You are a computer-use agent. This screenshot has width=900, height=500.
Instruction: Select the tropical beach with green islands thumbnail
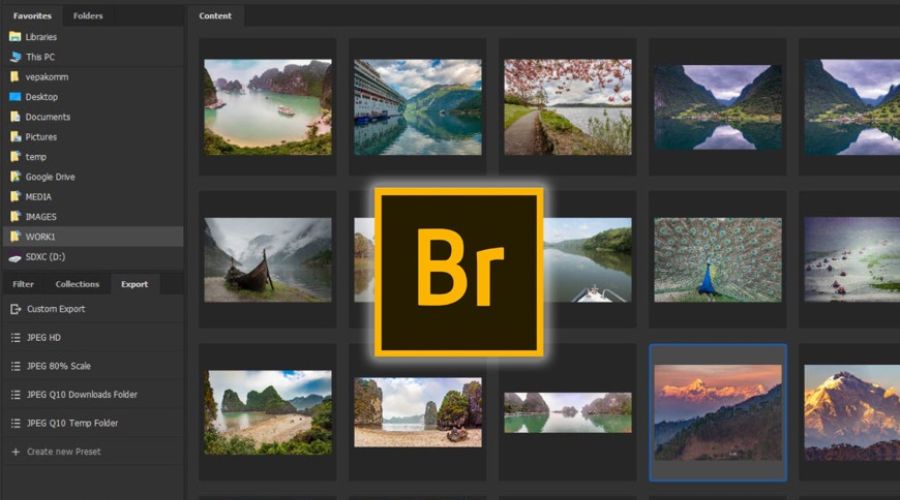click(x=267, y=413)
